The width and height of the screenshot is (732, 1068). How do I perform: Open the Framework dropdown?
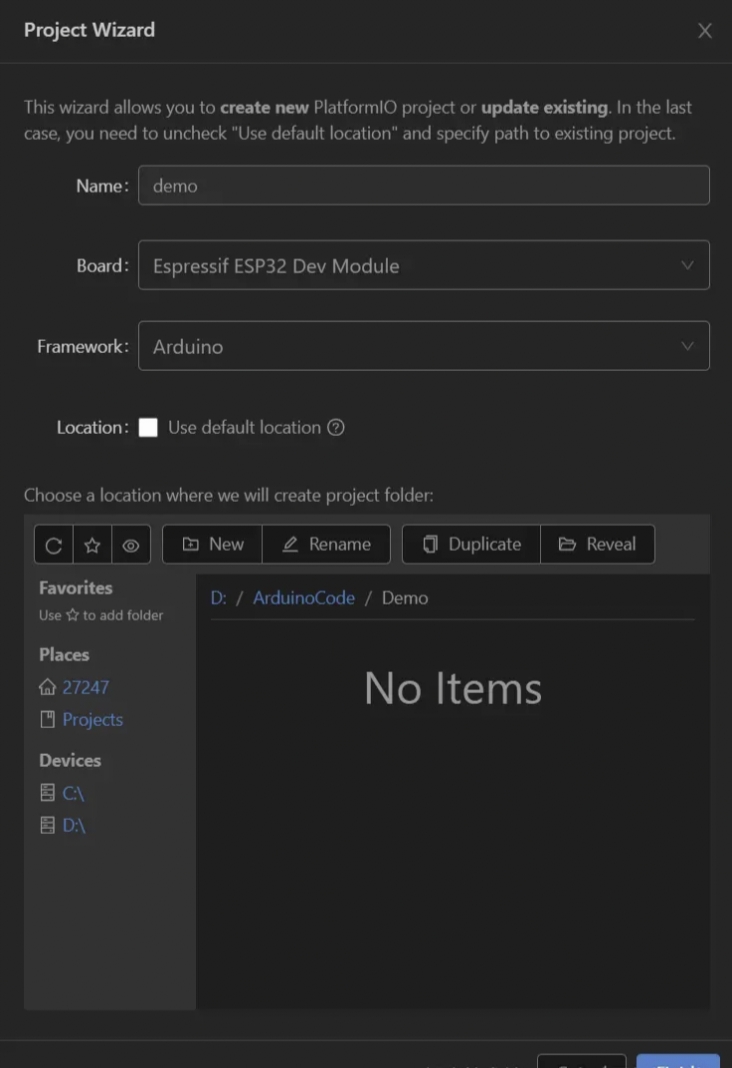(x=424, y=346)
